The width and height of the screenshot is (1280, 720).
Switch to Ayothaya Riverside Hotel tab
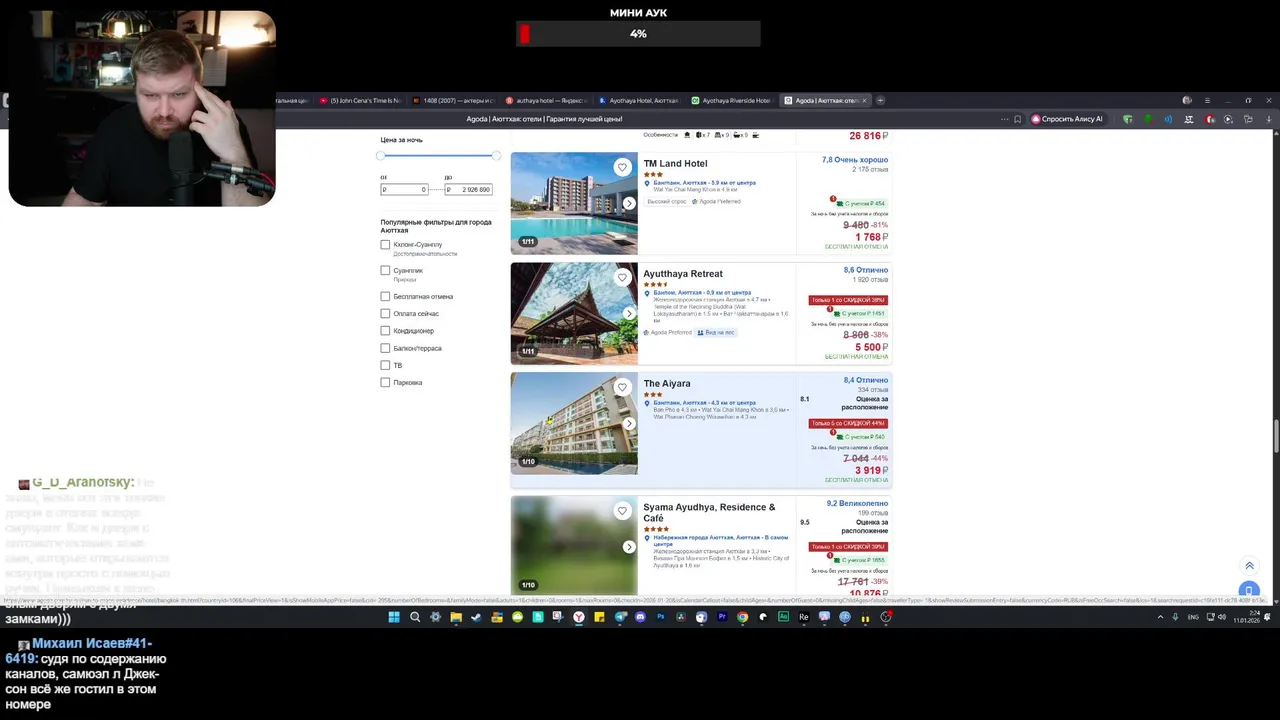[733, 100]
